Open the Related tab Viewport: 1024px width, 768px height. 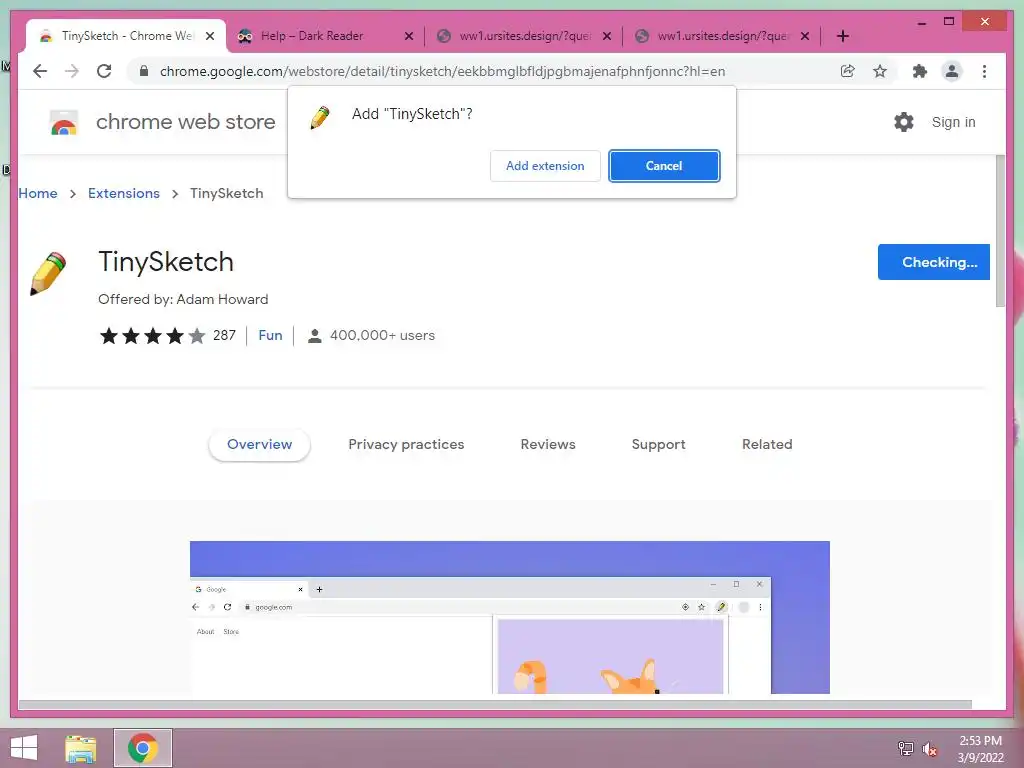pos(767,445)
